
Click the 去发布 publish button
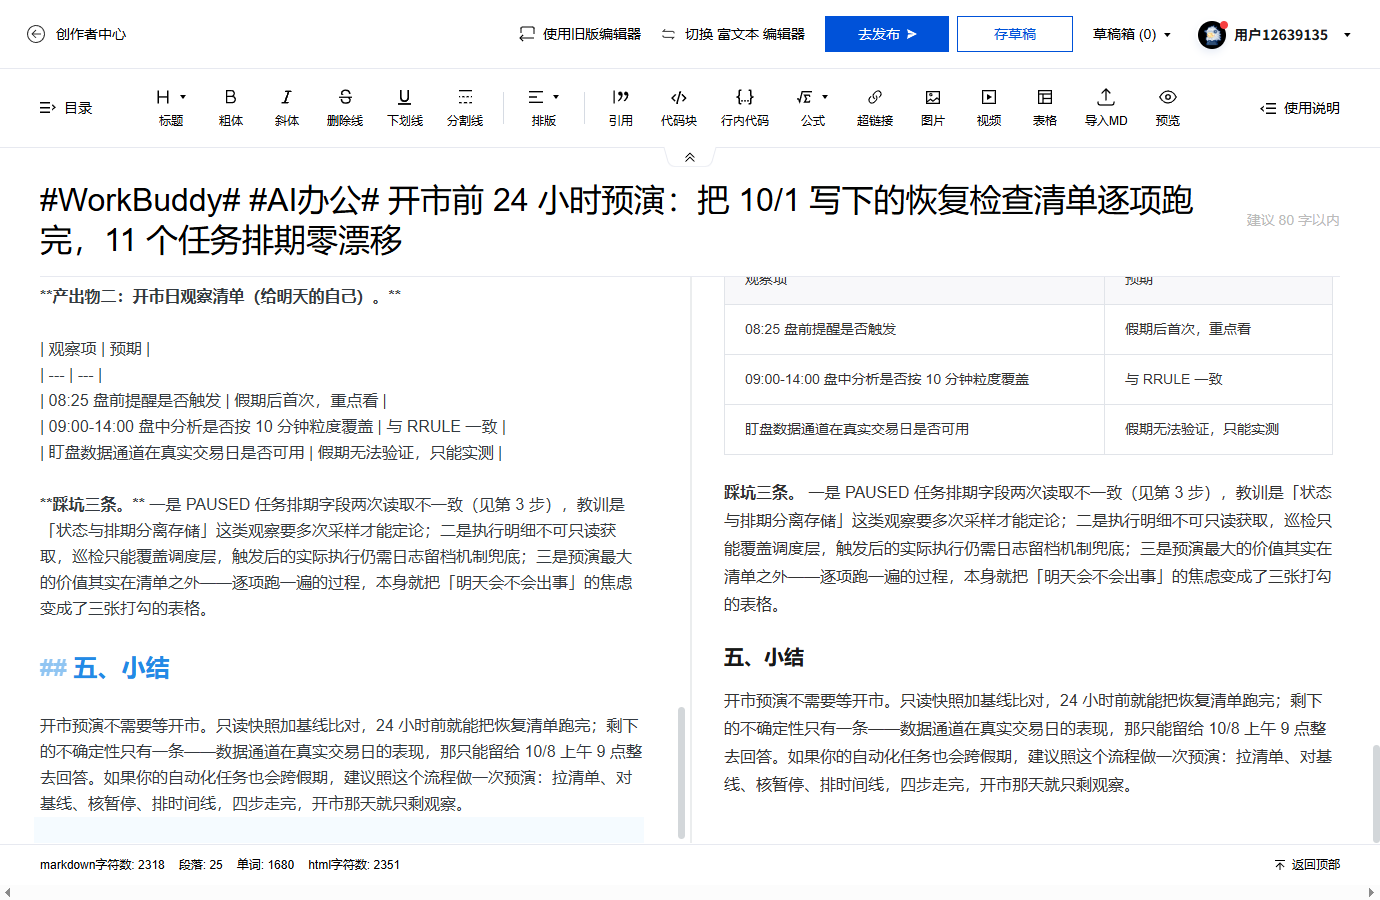click(887, 34)
